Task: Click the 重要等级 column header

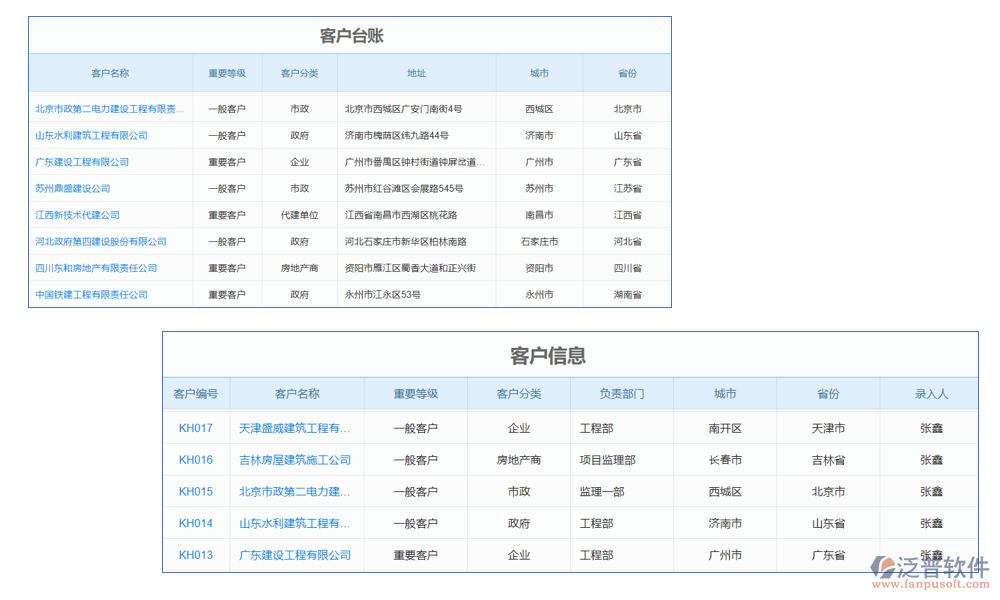Action: click(227, 73)
